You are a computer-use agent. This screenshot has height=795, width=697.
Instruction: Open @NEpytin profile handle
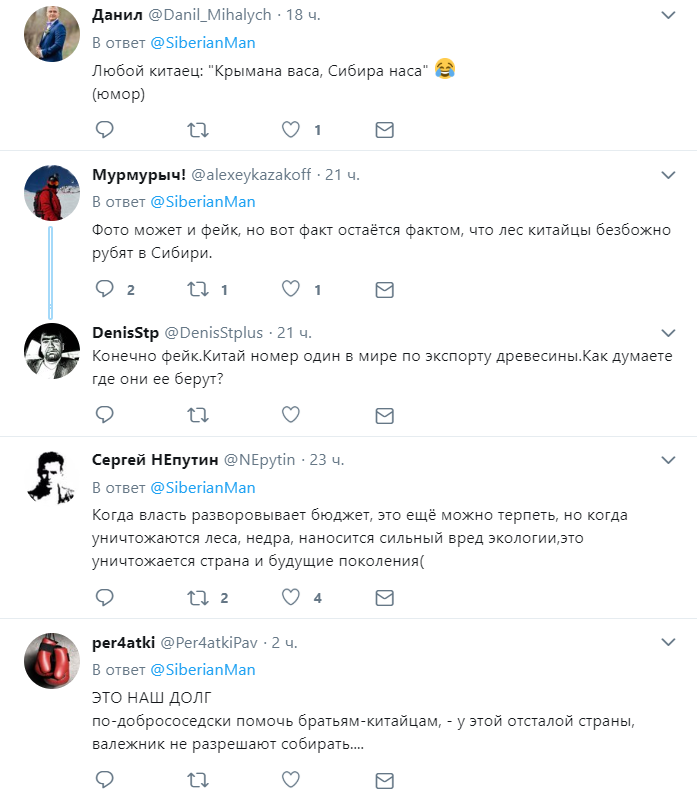(268, 460)
